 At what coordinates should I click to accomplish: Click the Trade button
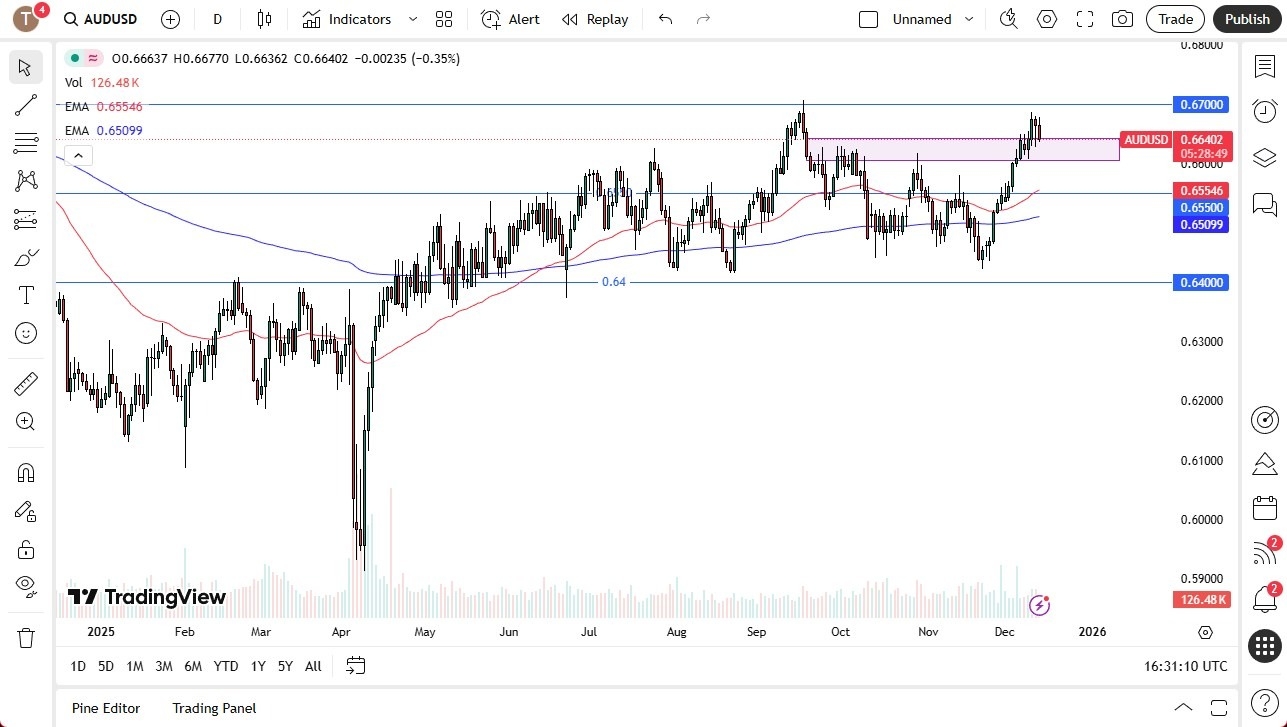[1174, 18]
